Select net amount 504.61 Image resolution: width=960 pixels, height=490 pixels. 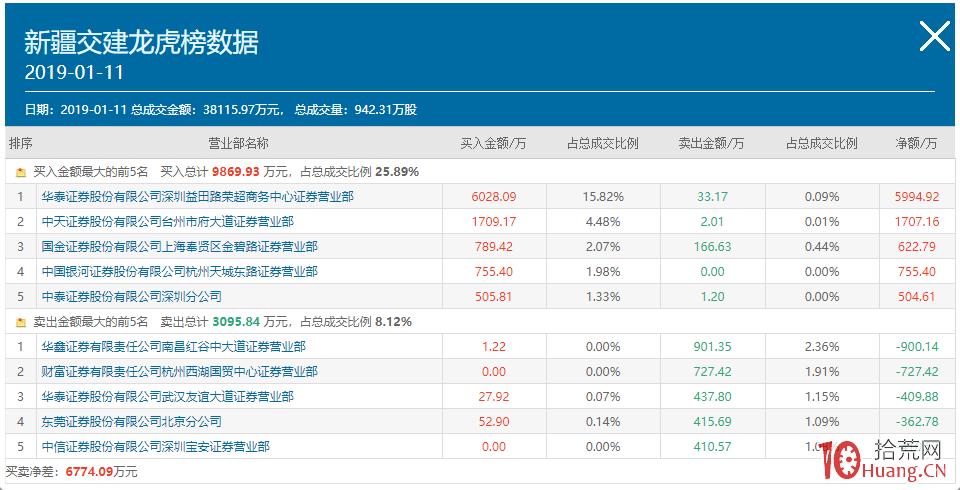click(x=916, y=297)
